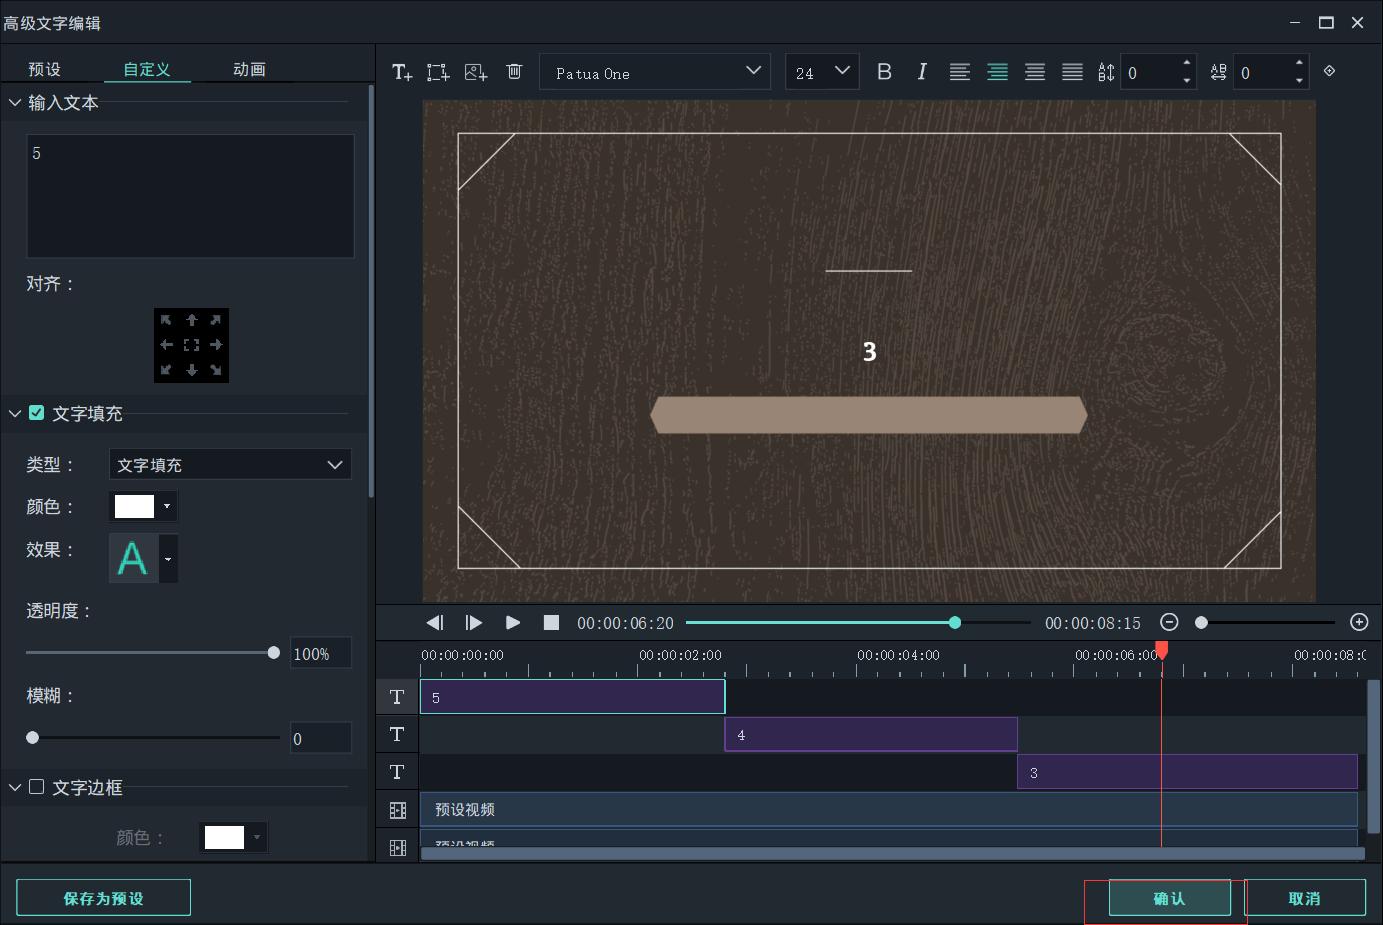Click the add shape icon in toolbar
Screen dimensions: 1383x925
click(x=438, y=72)
